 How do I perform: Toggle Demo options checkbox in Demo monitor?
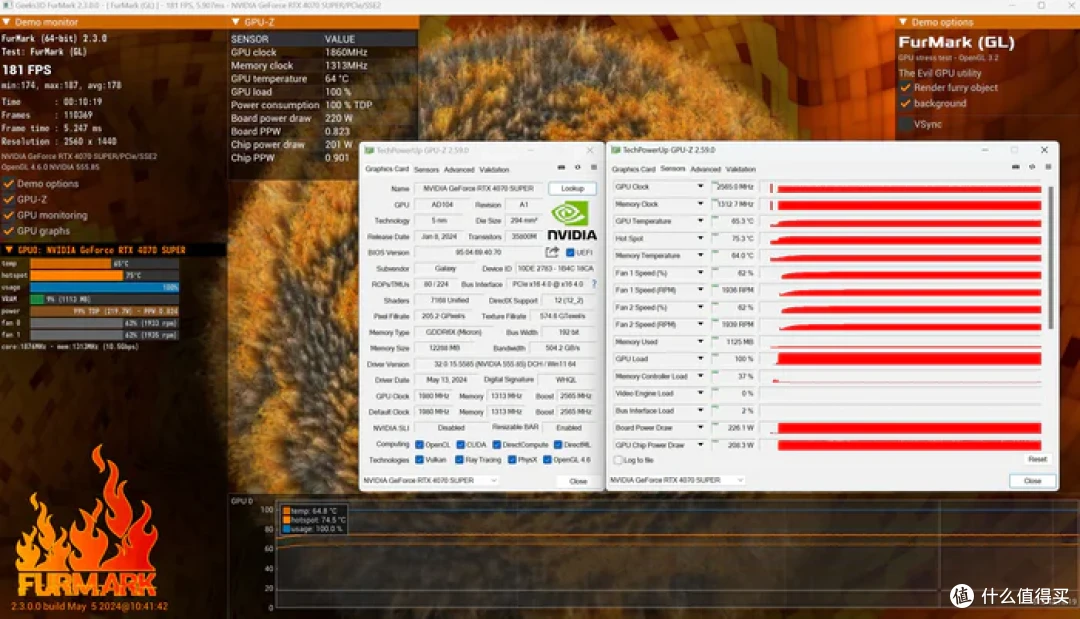9,184
